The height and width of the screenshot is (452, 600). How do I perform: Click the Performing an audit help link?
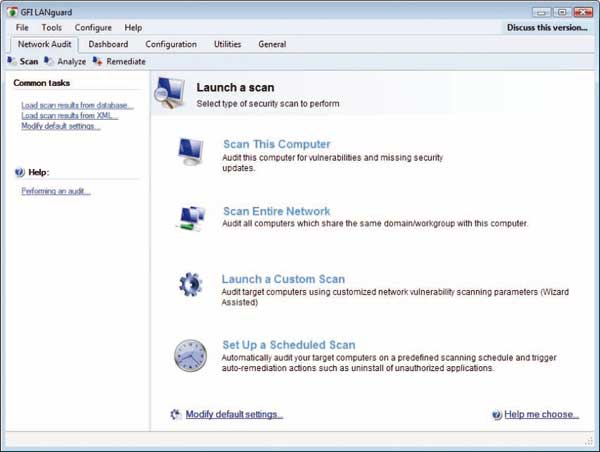[56, 191]
